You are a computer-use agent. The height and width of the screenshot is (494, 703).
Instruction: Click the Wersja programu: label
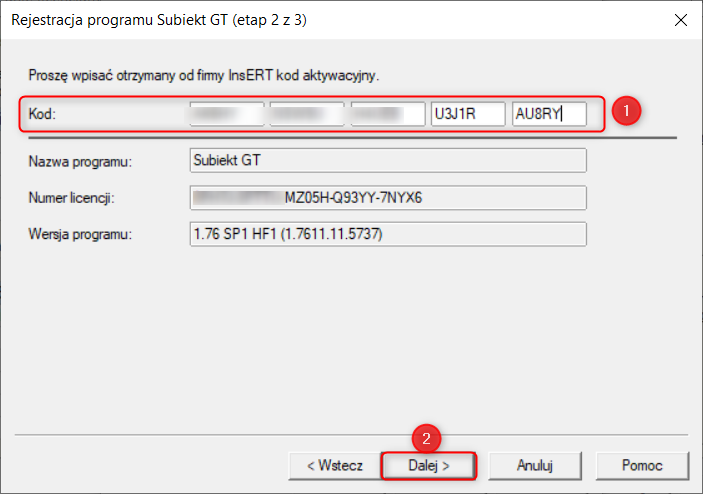click(80, 234)
